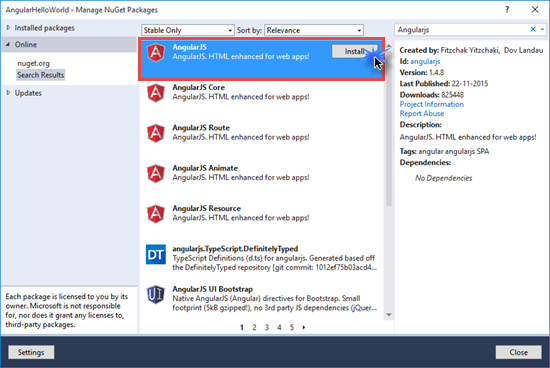Click the AngularJS package logo icon
Viewport: 550px width, 368px height.
[x=156, y=53]
